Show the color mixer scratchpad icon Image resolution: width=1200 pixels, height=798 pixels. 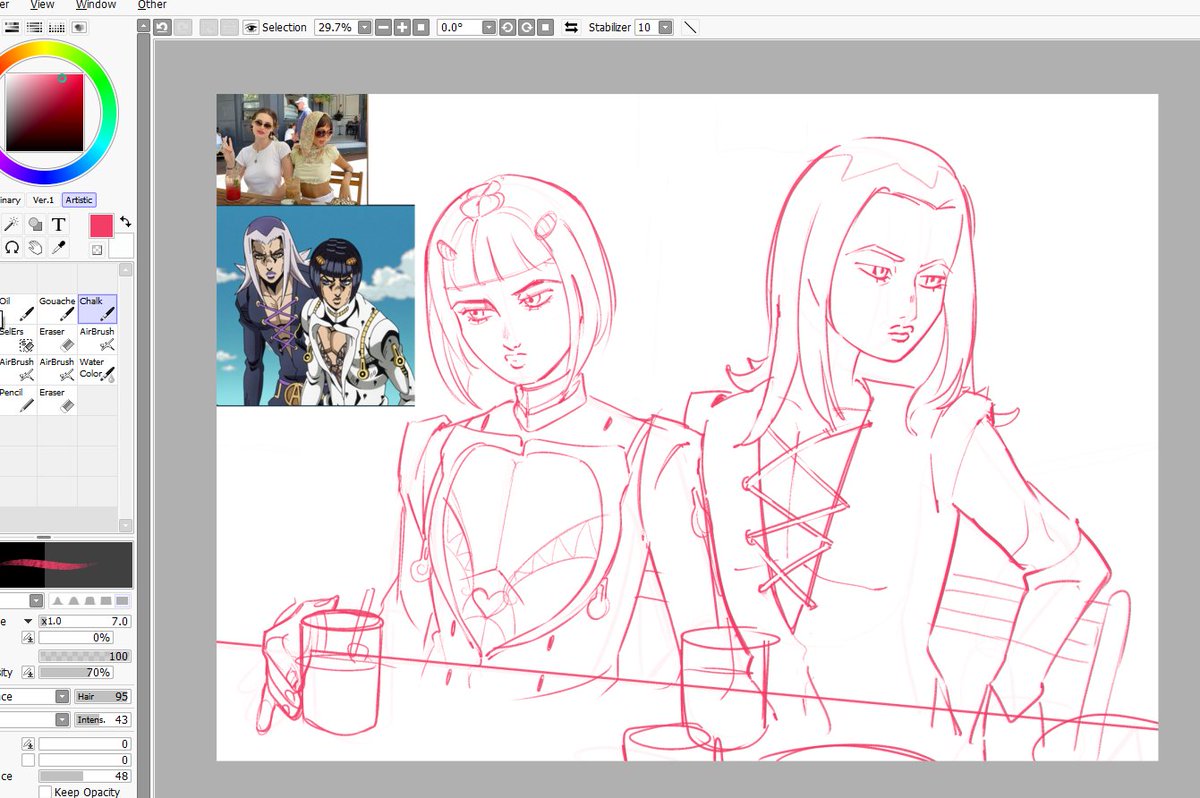[79, 27]
